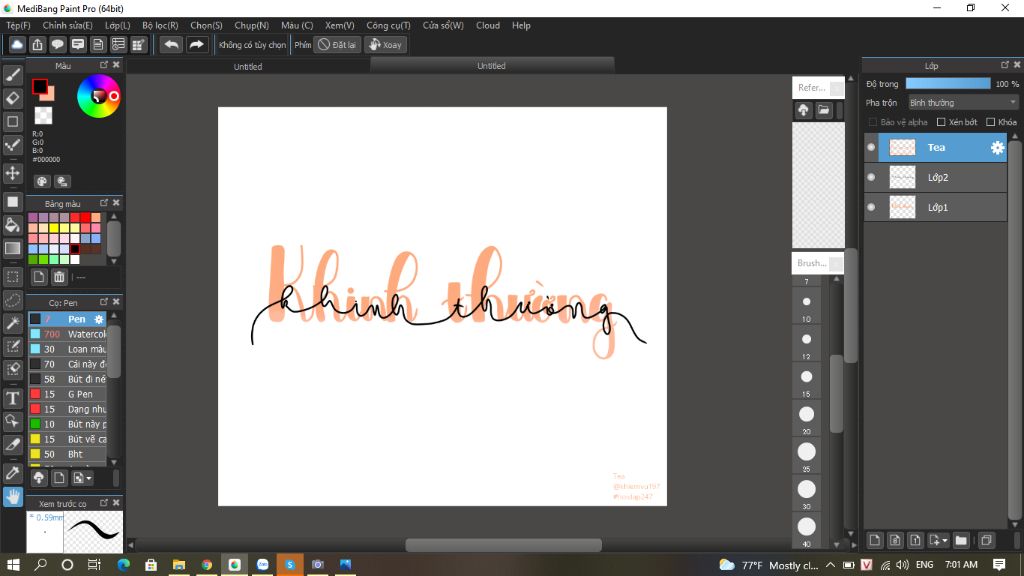The image size is (1024, 576).
Task: Select the G Pen brush
Action: (x=68, y=394)
